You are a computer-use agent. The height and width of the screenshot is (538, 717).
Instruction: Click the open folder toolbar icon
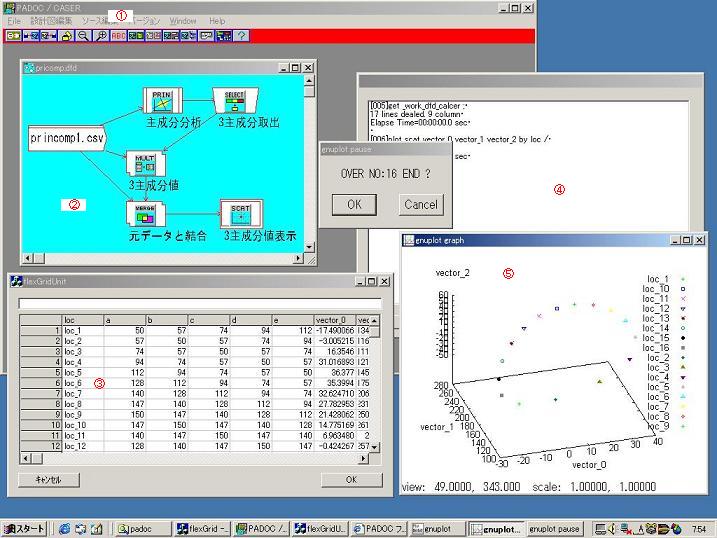(x=66, y=35)
